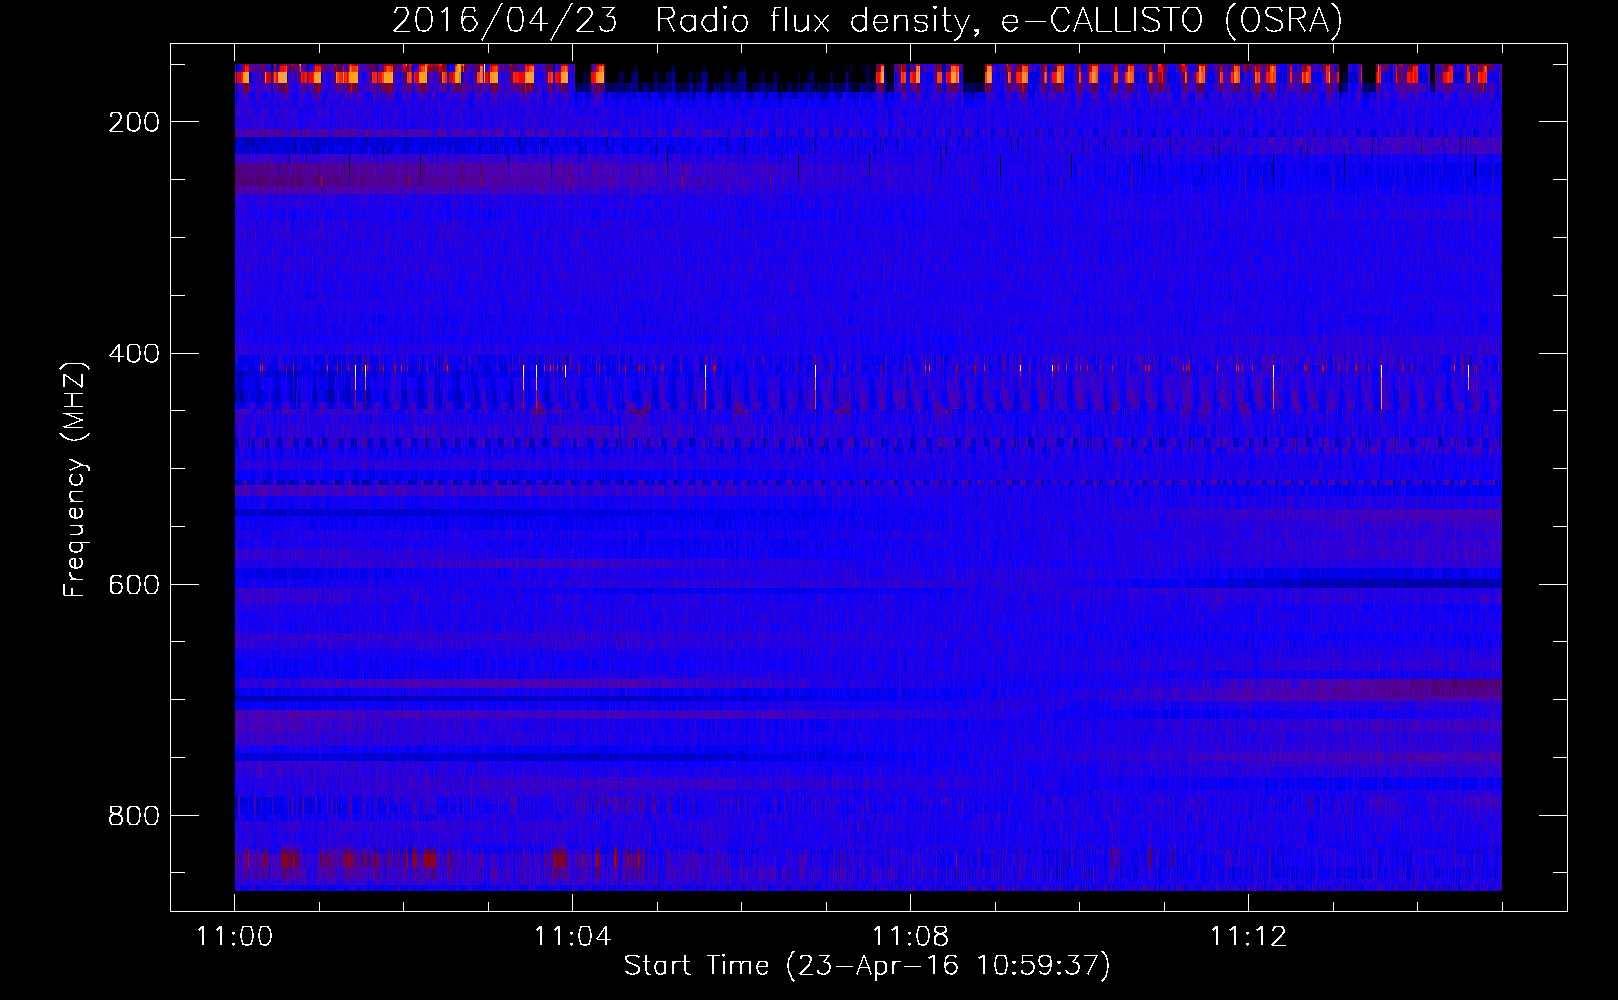Image resolution: width=1618 pixels, height=1000 pixels.
Task: Click the 600 frequency tick label
Action: (x=134, y=585)
